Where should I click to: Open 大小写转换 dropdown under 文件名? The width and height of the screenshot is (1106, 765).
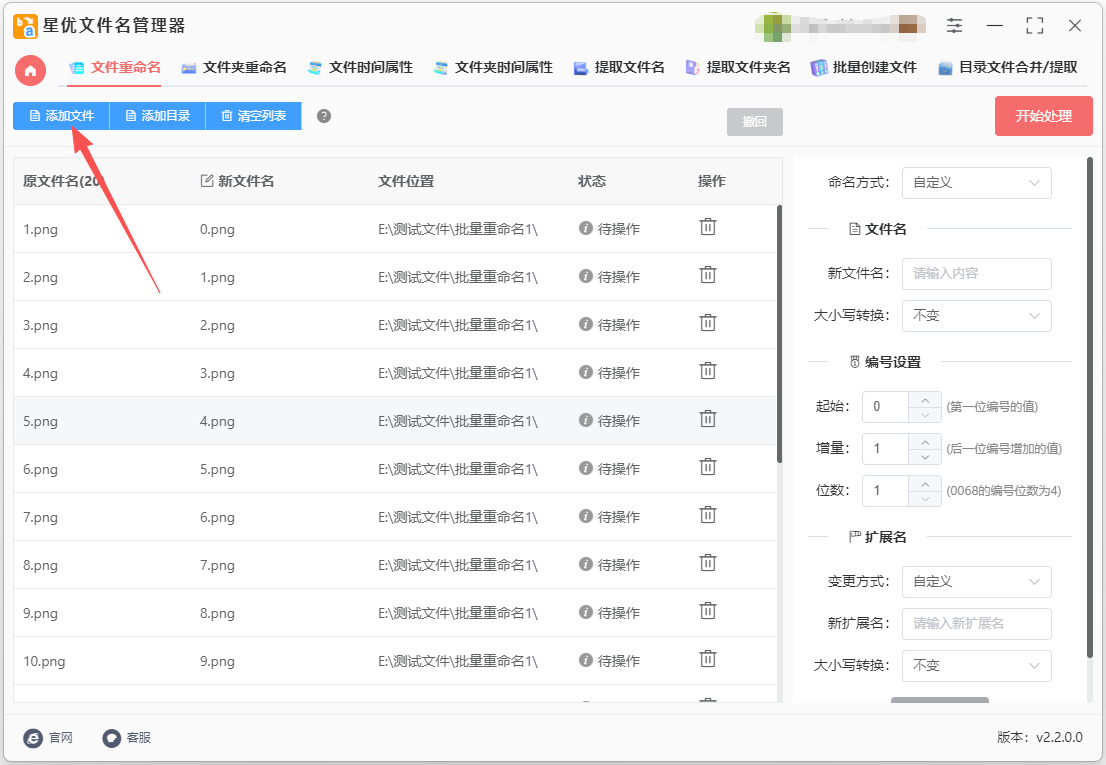pos(976,316)
